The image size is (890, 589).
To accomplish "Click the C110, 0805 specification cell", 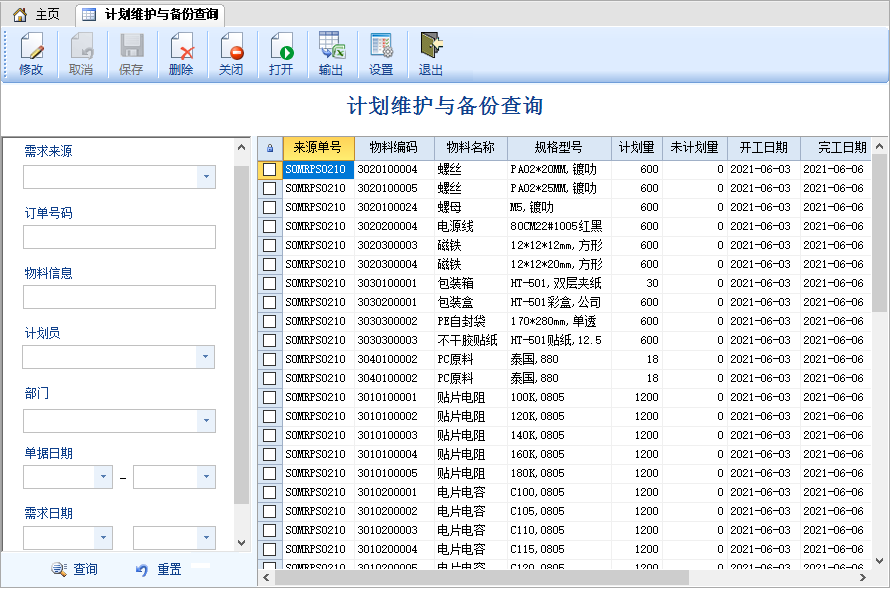I will [x=559, y=531].
